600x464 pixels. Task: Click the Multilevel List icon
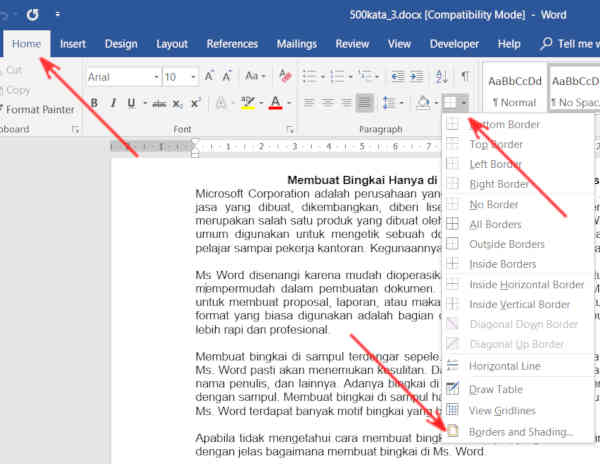point(365,77)
